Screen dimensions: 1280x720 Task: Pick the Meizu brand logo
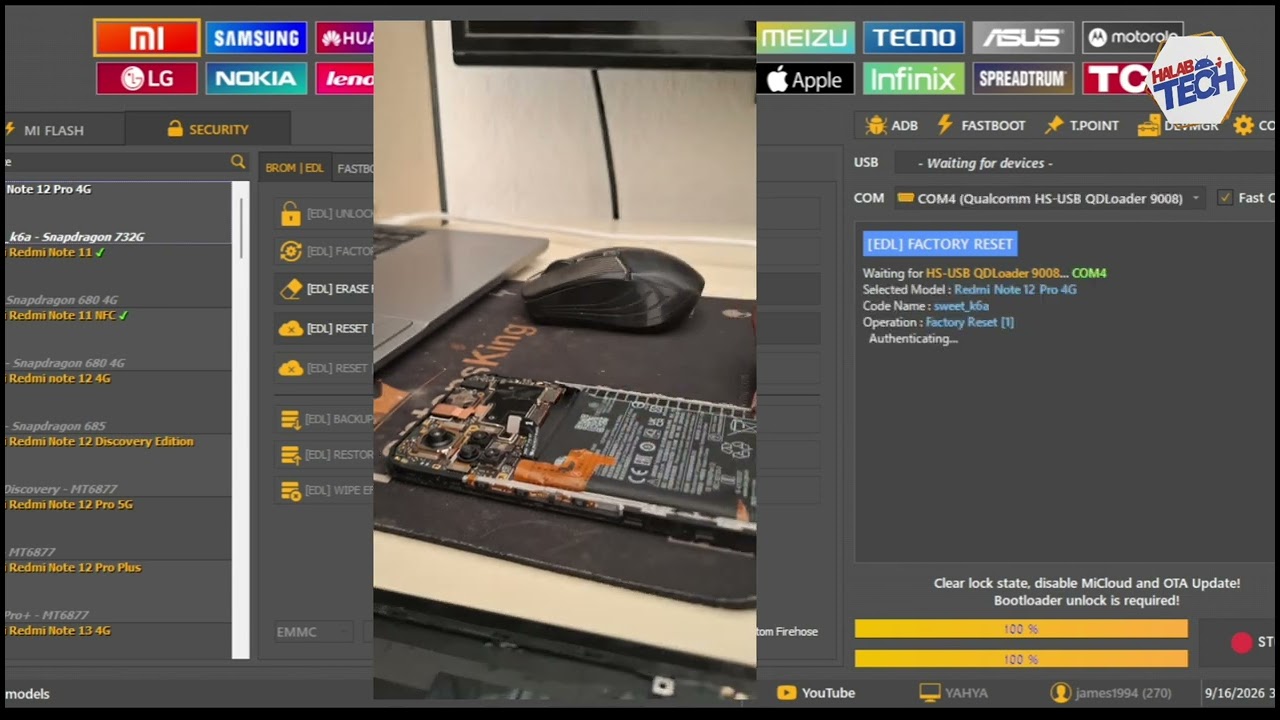(805, 38)
